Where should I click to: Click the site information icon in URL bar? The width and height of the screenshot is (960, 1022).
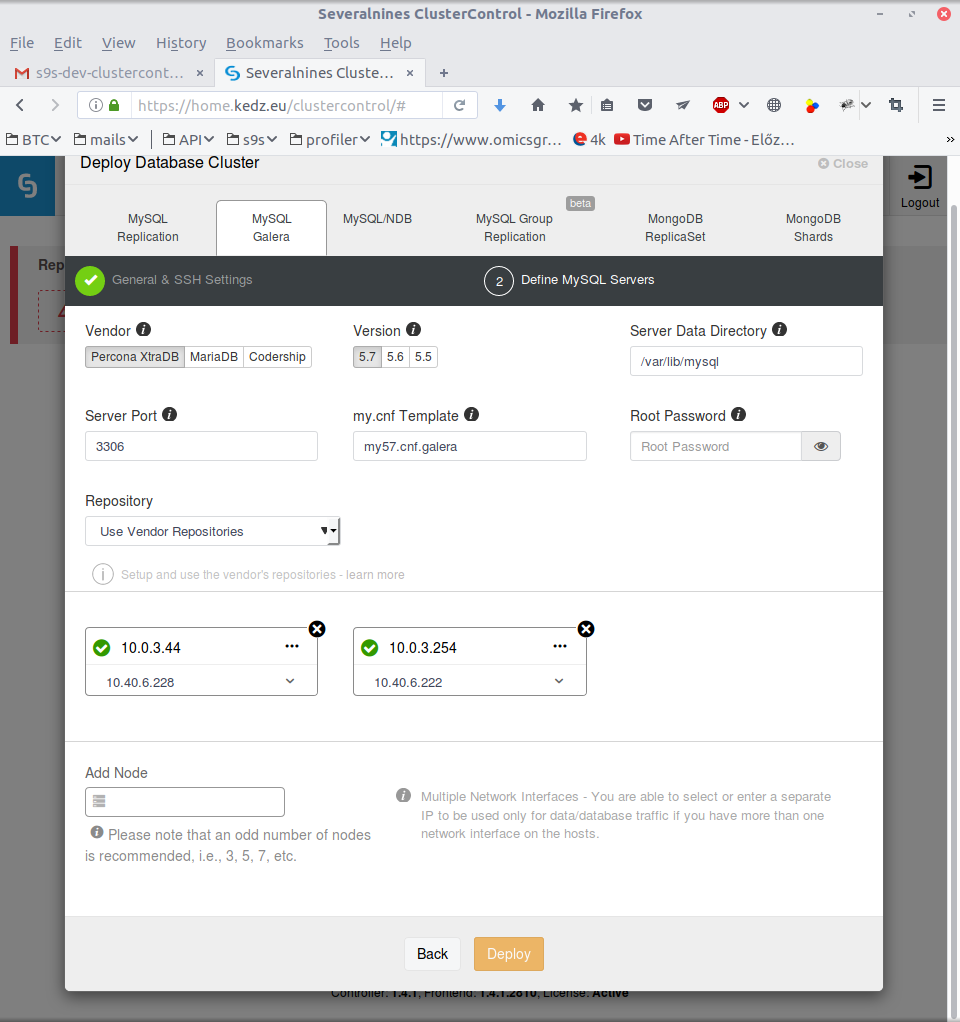point(96,105)
